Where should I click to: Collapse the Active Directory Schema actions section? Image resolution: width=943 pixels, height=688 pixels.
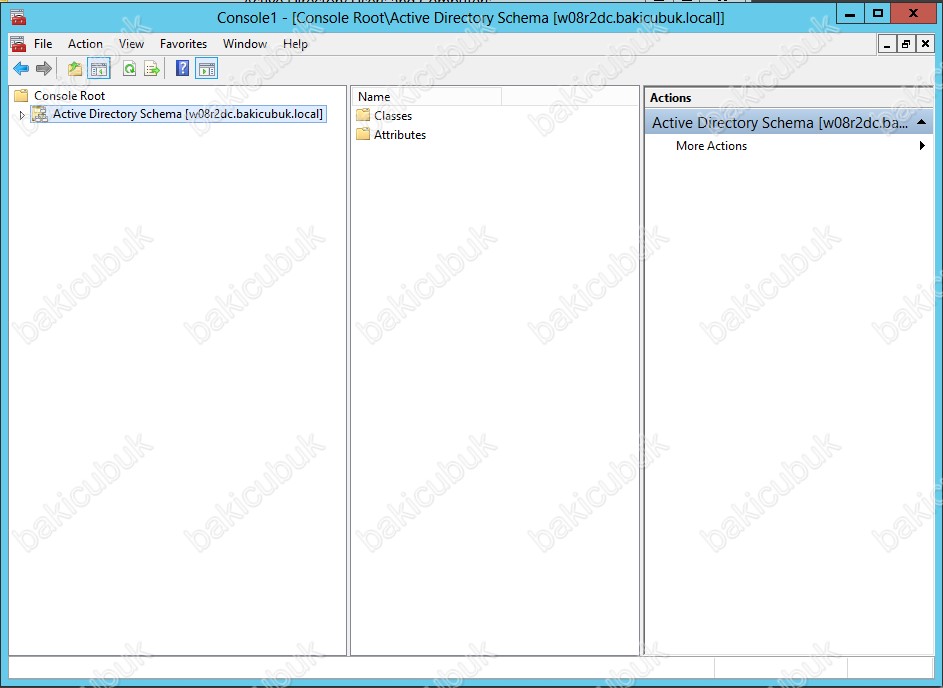click(921, 122)
